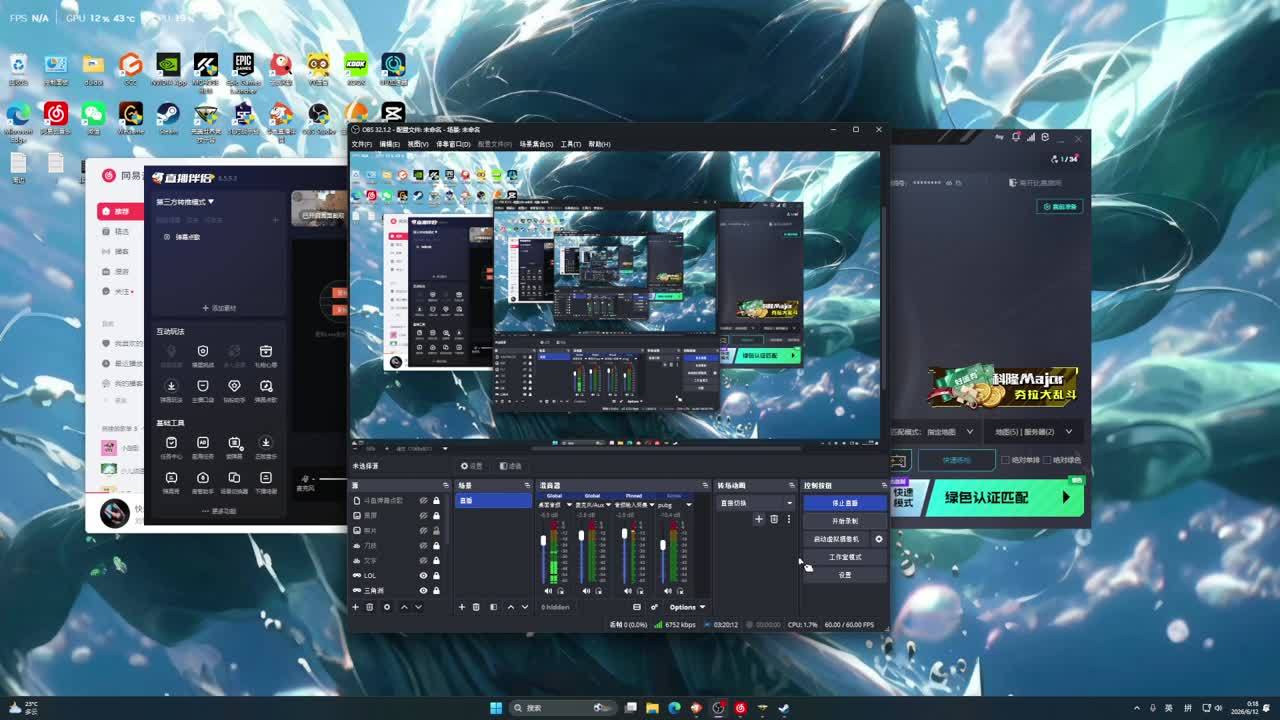The image size is (1280, 720).
Task: Show the hidden top source in list
Action: 423,500
